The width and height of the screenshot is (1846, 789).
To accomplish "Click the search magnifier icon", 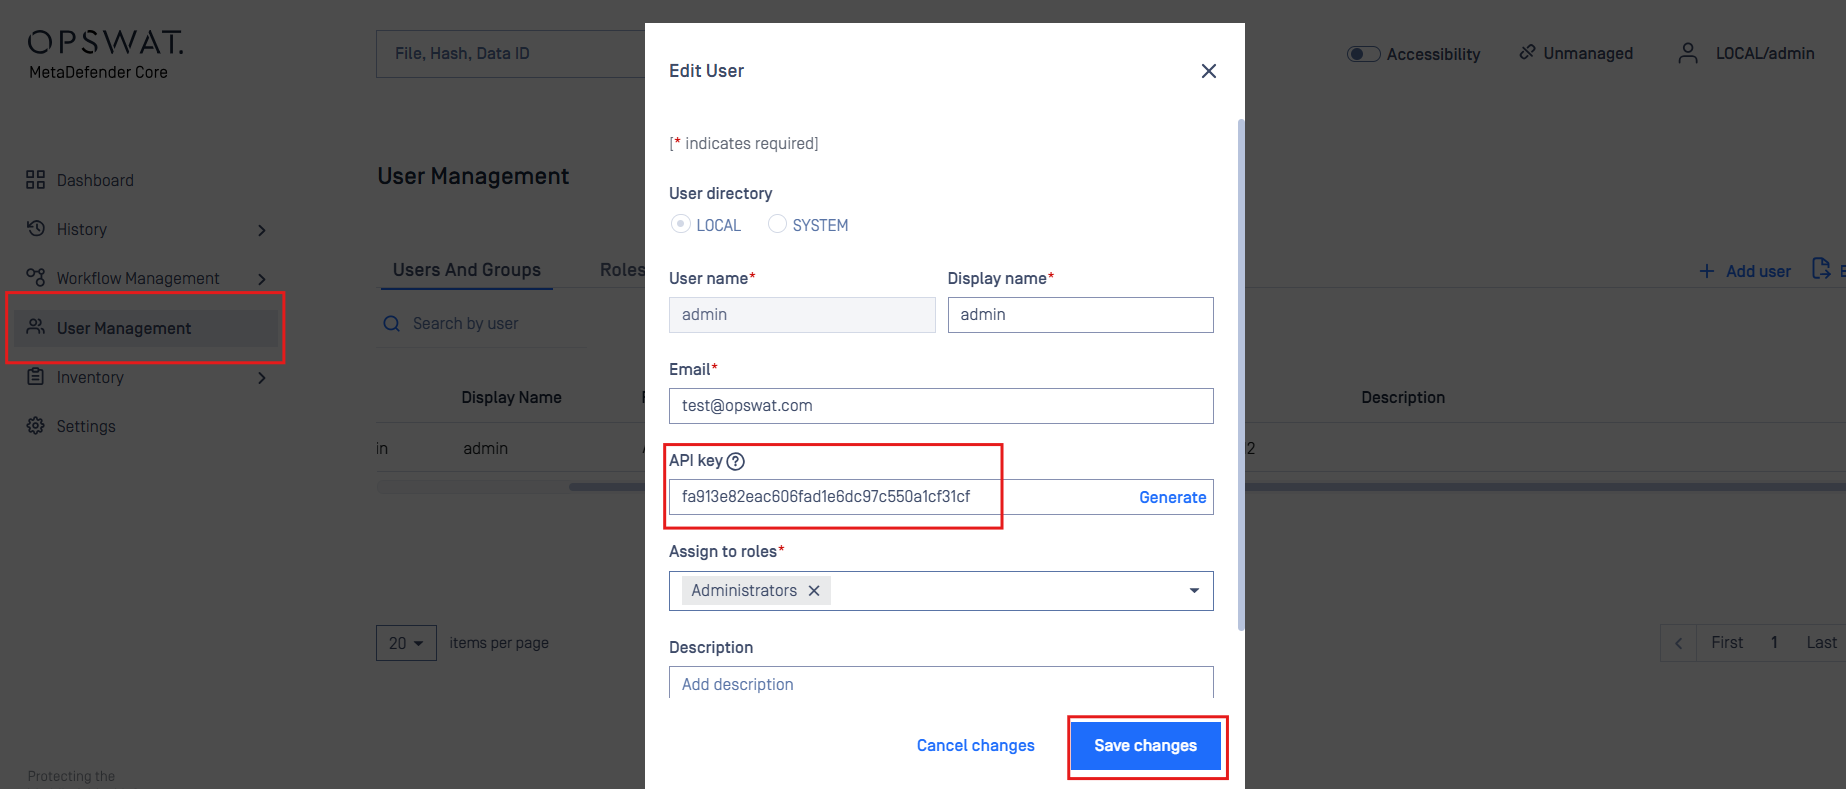I will click(x=392, y=324).
